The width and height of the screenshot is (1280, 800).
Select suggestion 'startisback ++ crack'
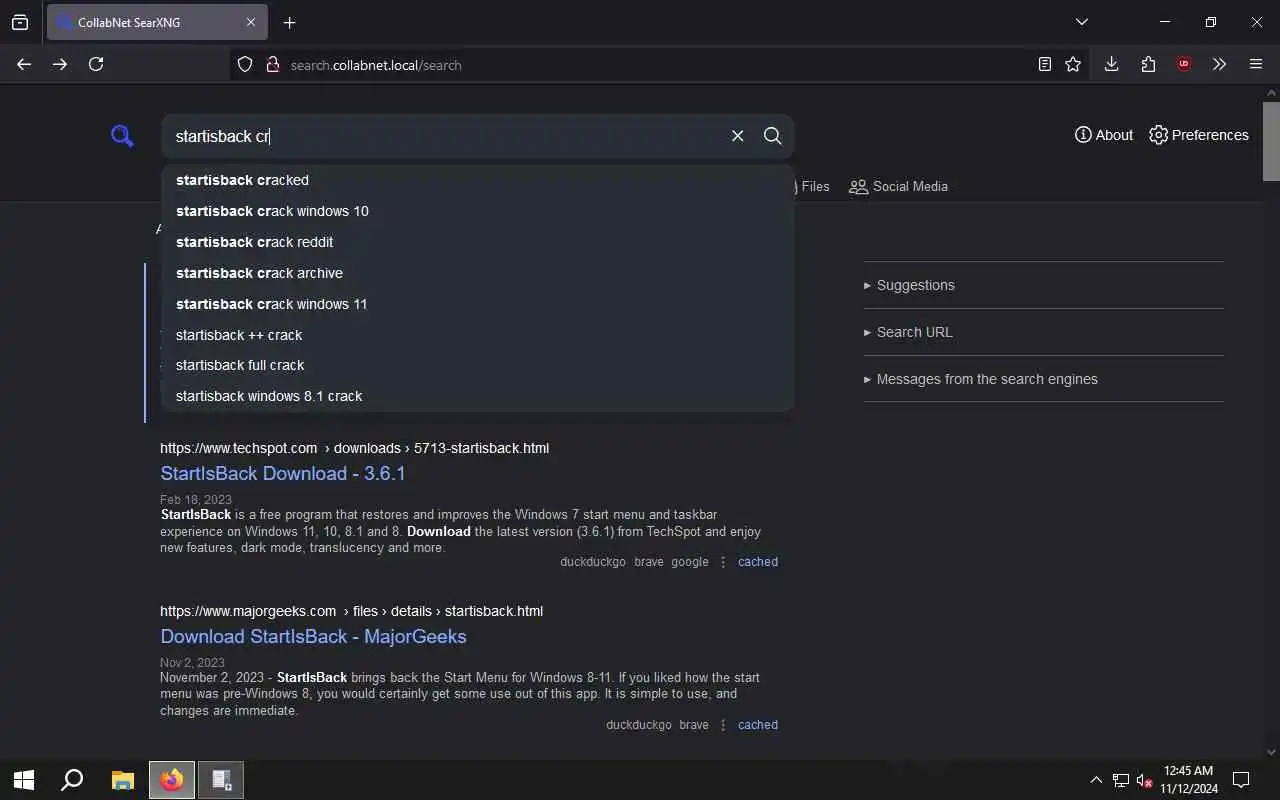click(478, 335)
